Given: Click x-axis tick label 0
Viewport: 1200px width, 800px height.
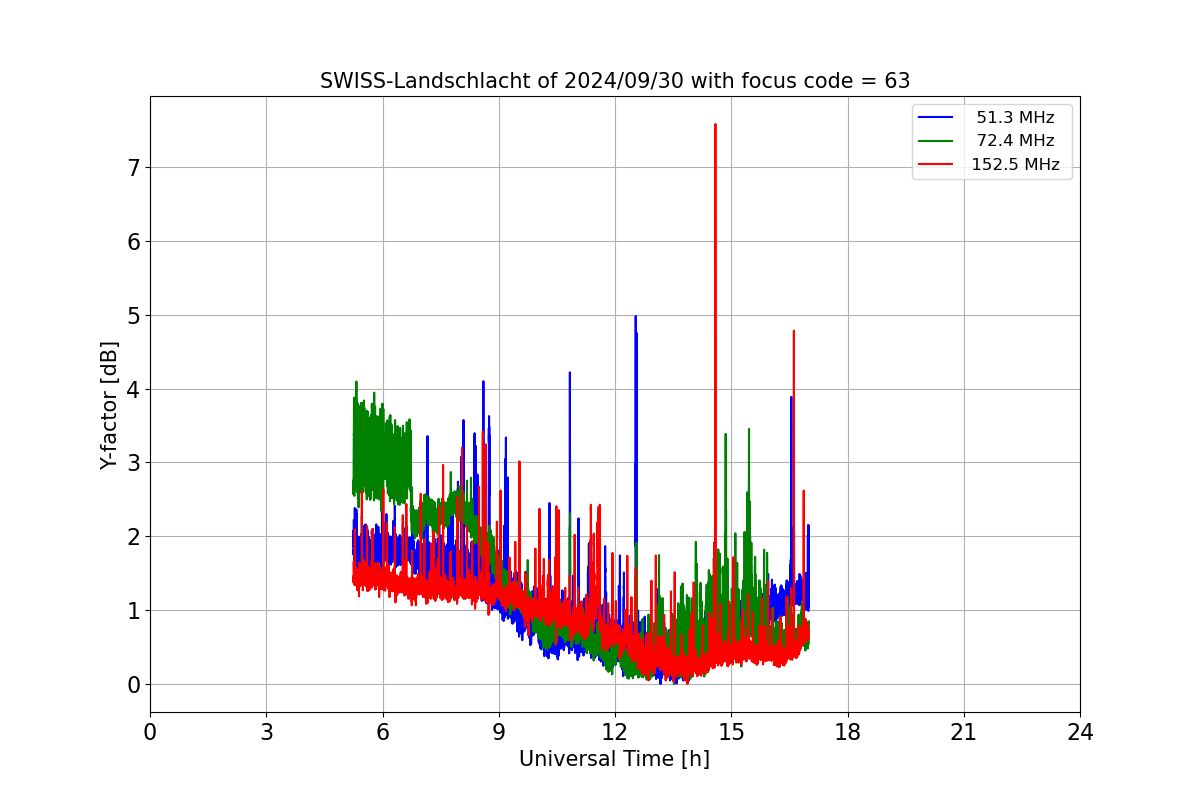Looking at the screenshot, I should pyautogui.click(x=150, y=732).
